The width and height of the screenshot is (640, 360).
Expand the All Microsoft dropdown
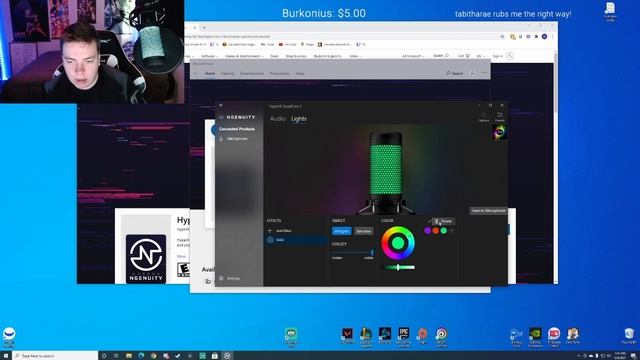413,56
